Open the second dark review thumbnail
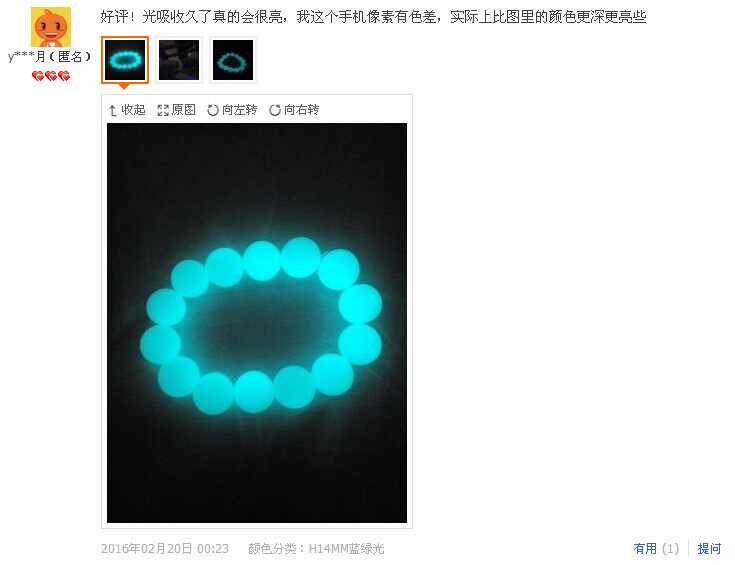Viewport: 735px width, 565px height. pyautogui.click(x=179, y=60)
